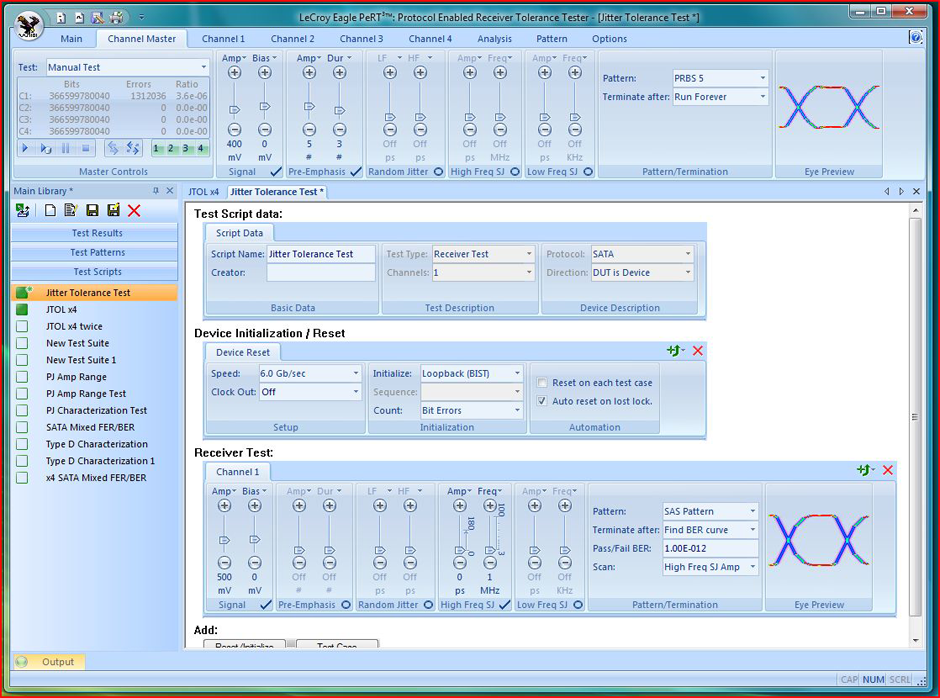Open the Options ribbon tab

610,38
